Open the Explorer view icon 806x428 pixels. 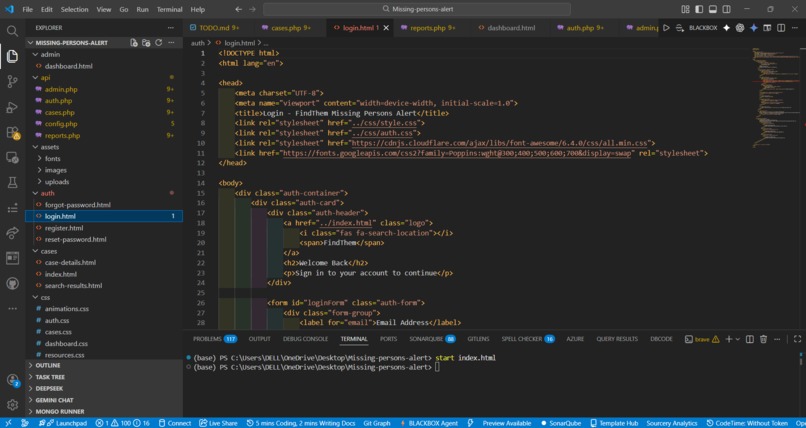(x=12, y=55)
